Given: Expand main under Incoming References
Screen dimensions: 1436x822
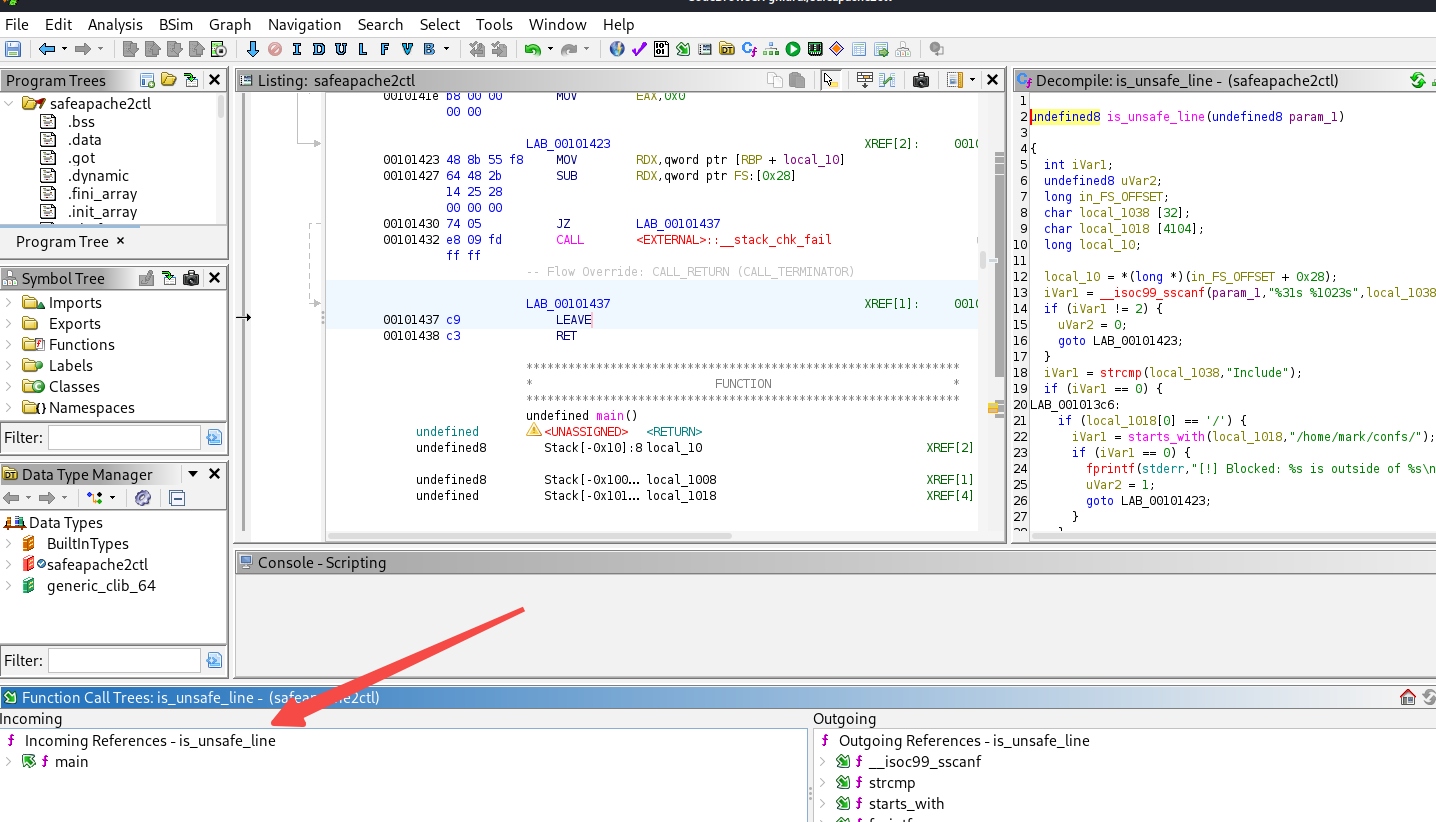Looking at the screenshot, I should click(x=10, y=762).
